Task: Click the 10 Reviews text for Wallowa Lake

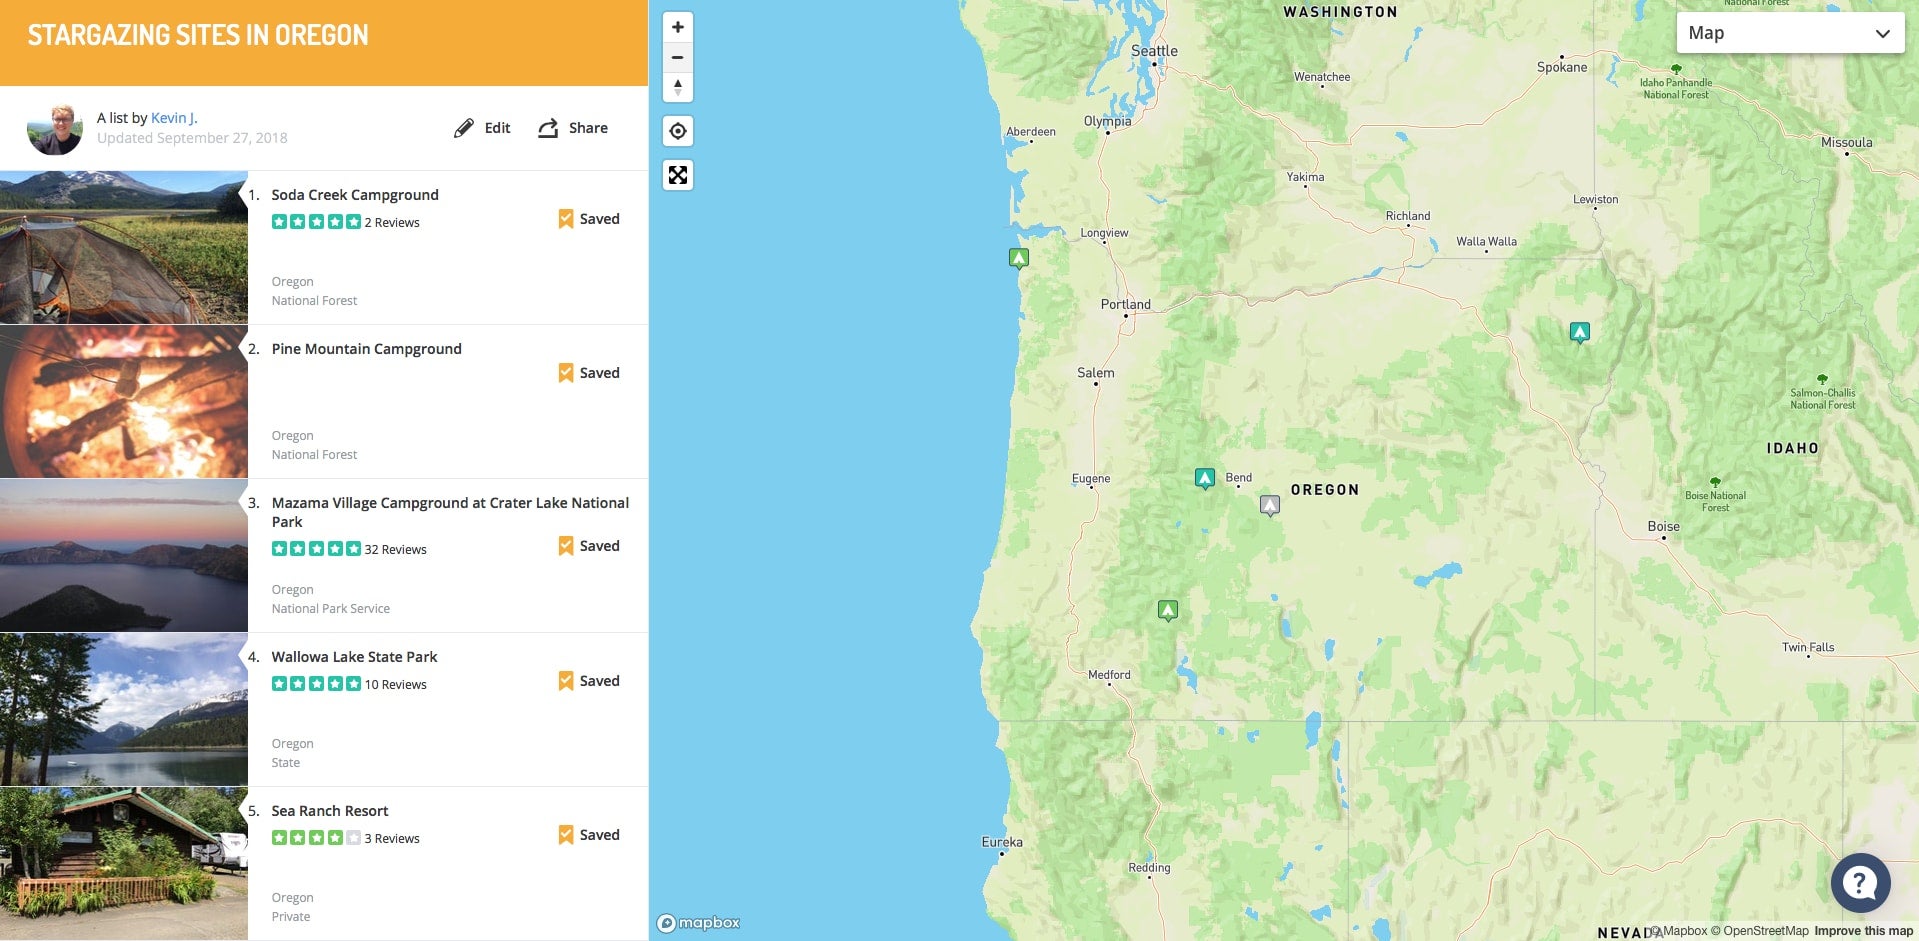Action: click(395, 685)
